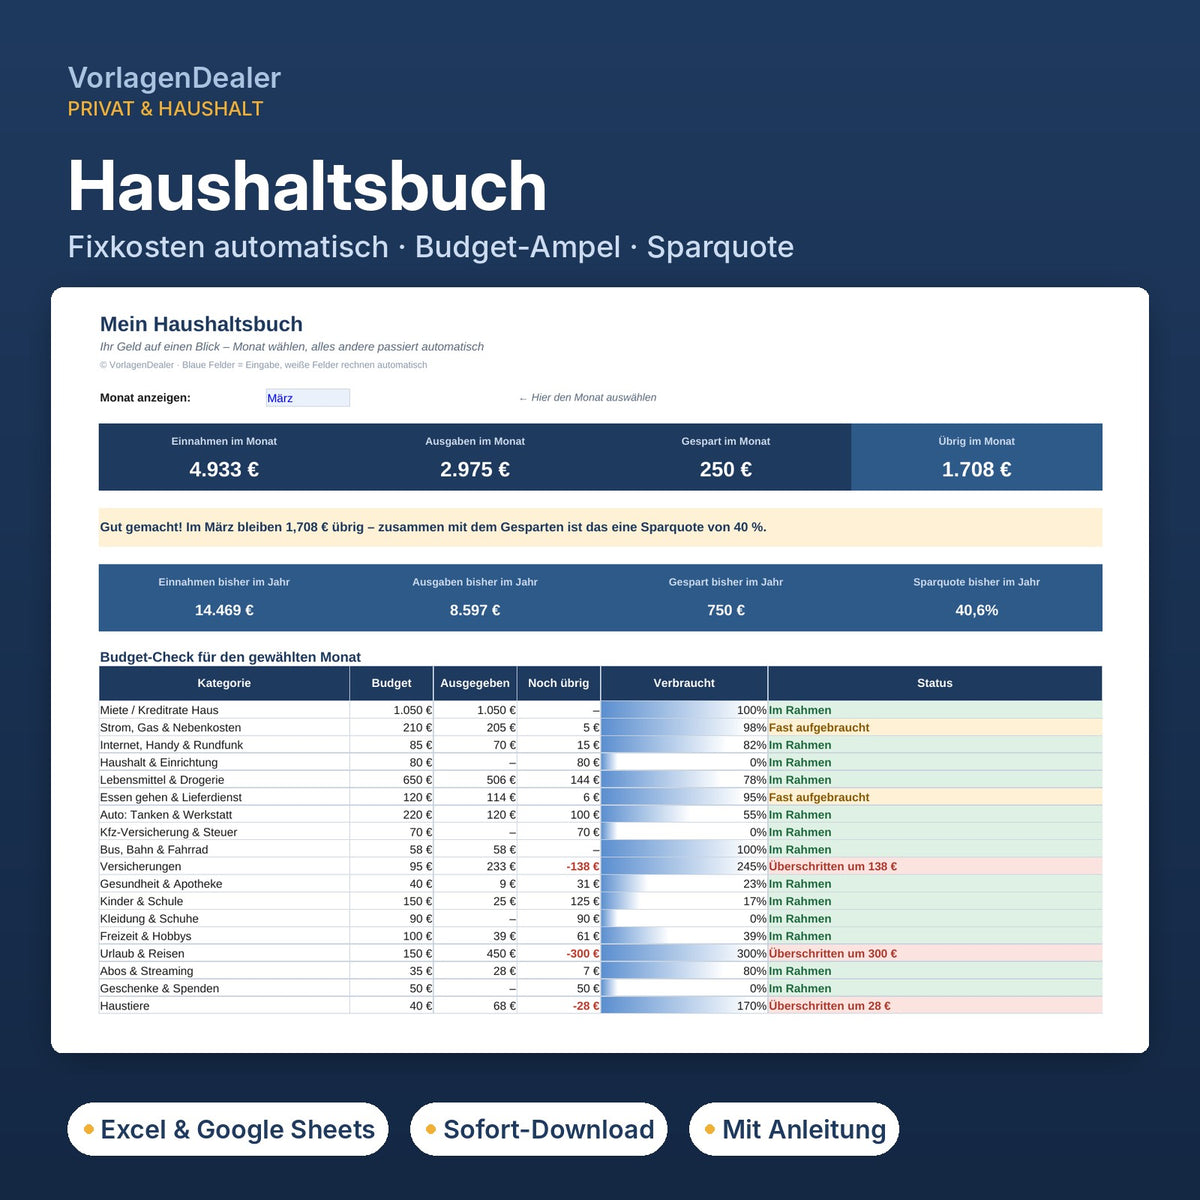Click the Status column header

coord(935,683)
